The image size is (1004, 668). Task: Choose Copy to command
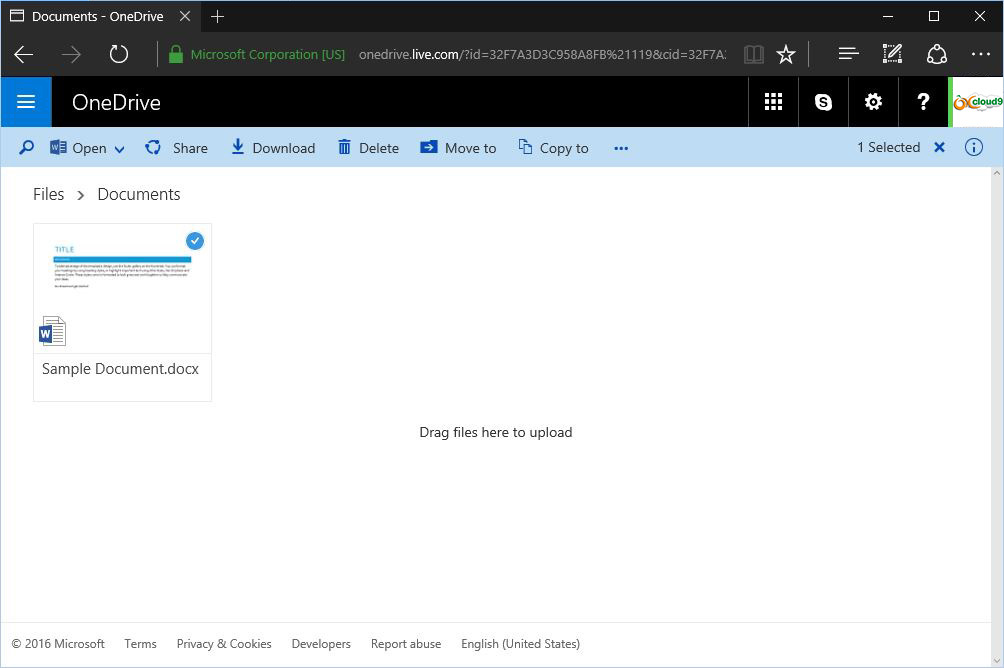pyautogui.click(x=553, y=148)
